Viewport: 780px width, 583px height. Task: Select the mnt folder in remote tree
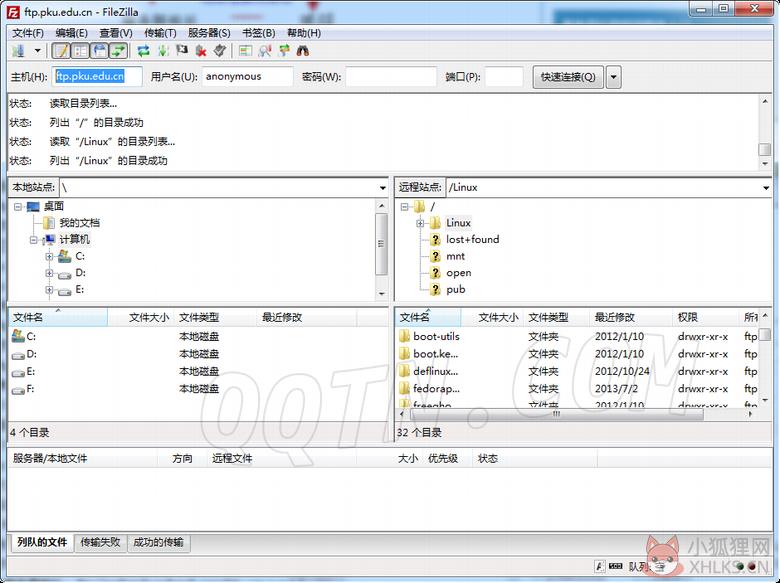[456, 256]
